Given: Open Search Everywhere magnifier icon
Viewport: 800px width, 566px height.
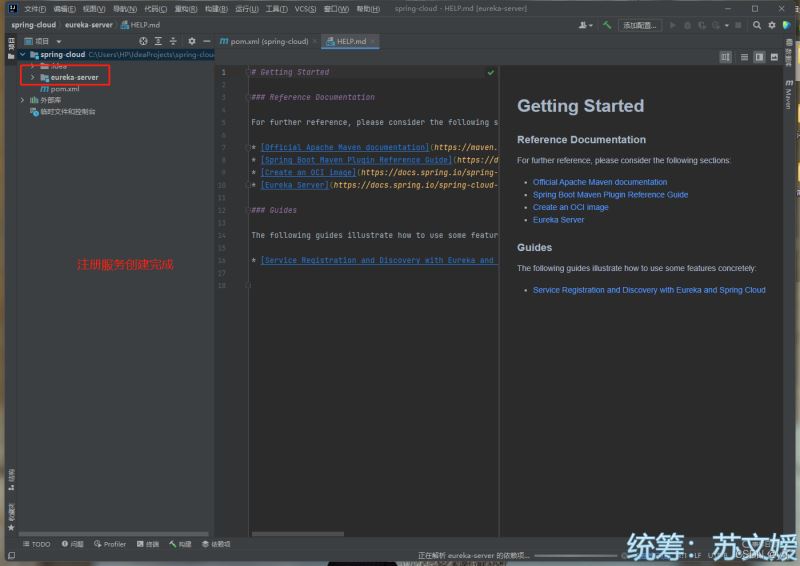Looking at the screenshot, I should 757,25.
